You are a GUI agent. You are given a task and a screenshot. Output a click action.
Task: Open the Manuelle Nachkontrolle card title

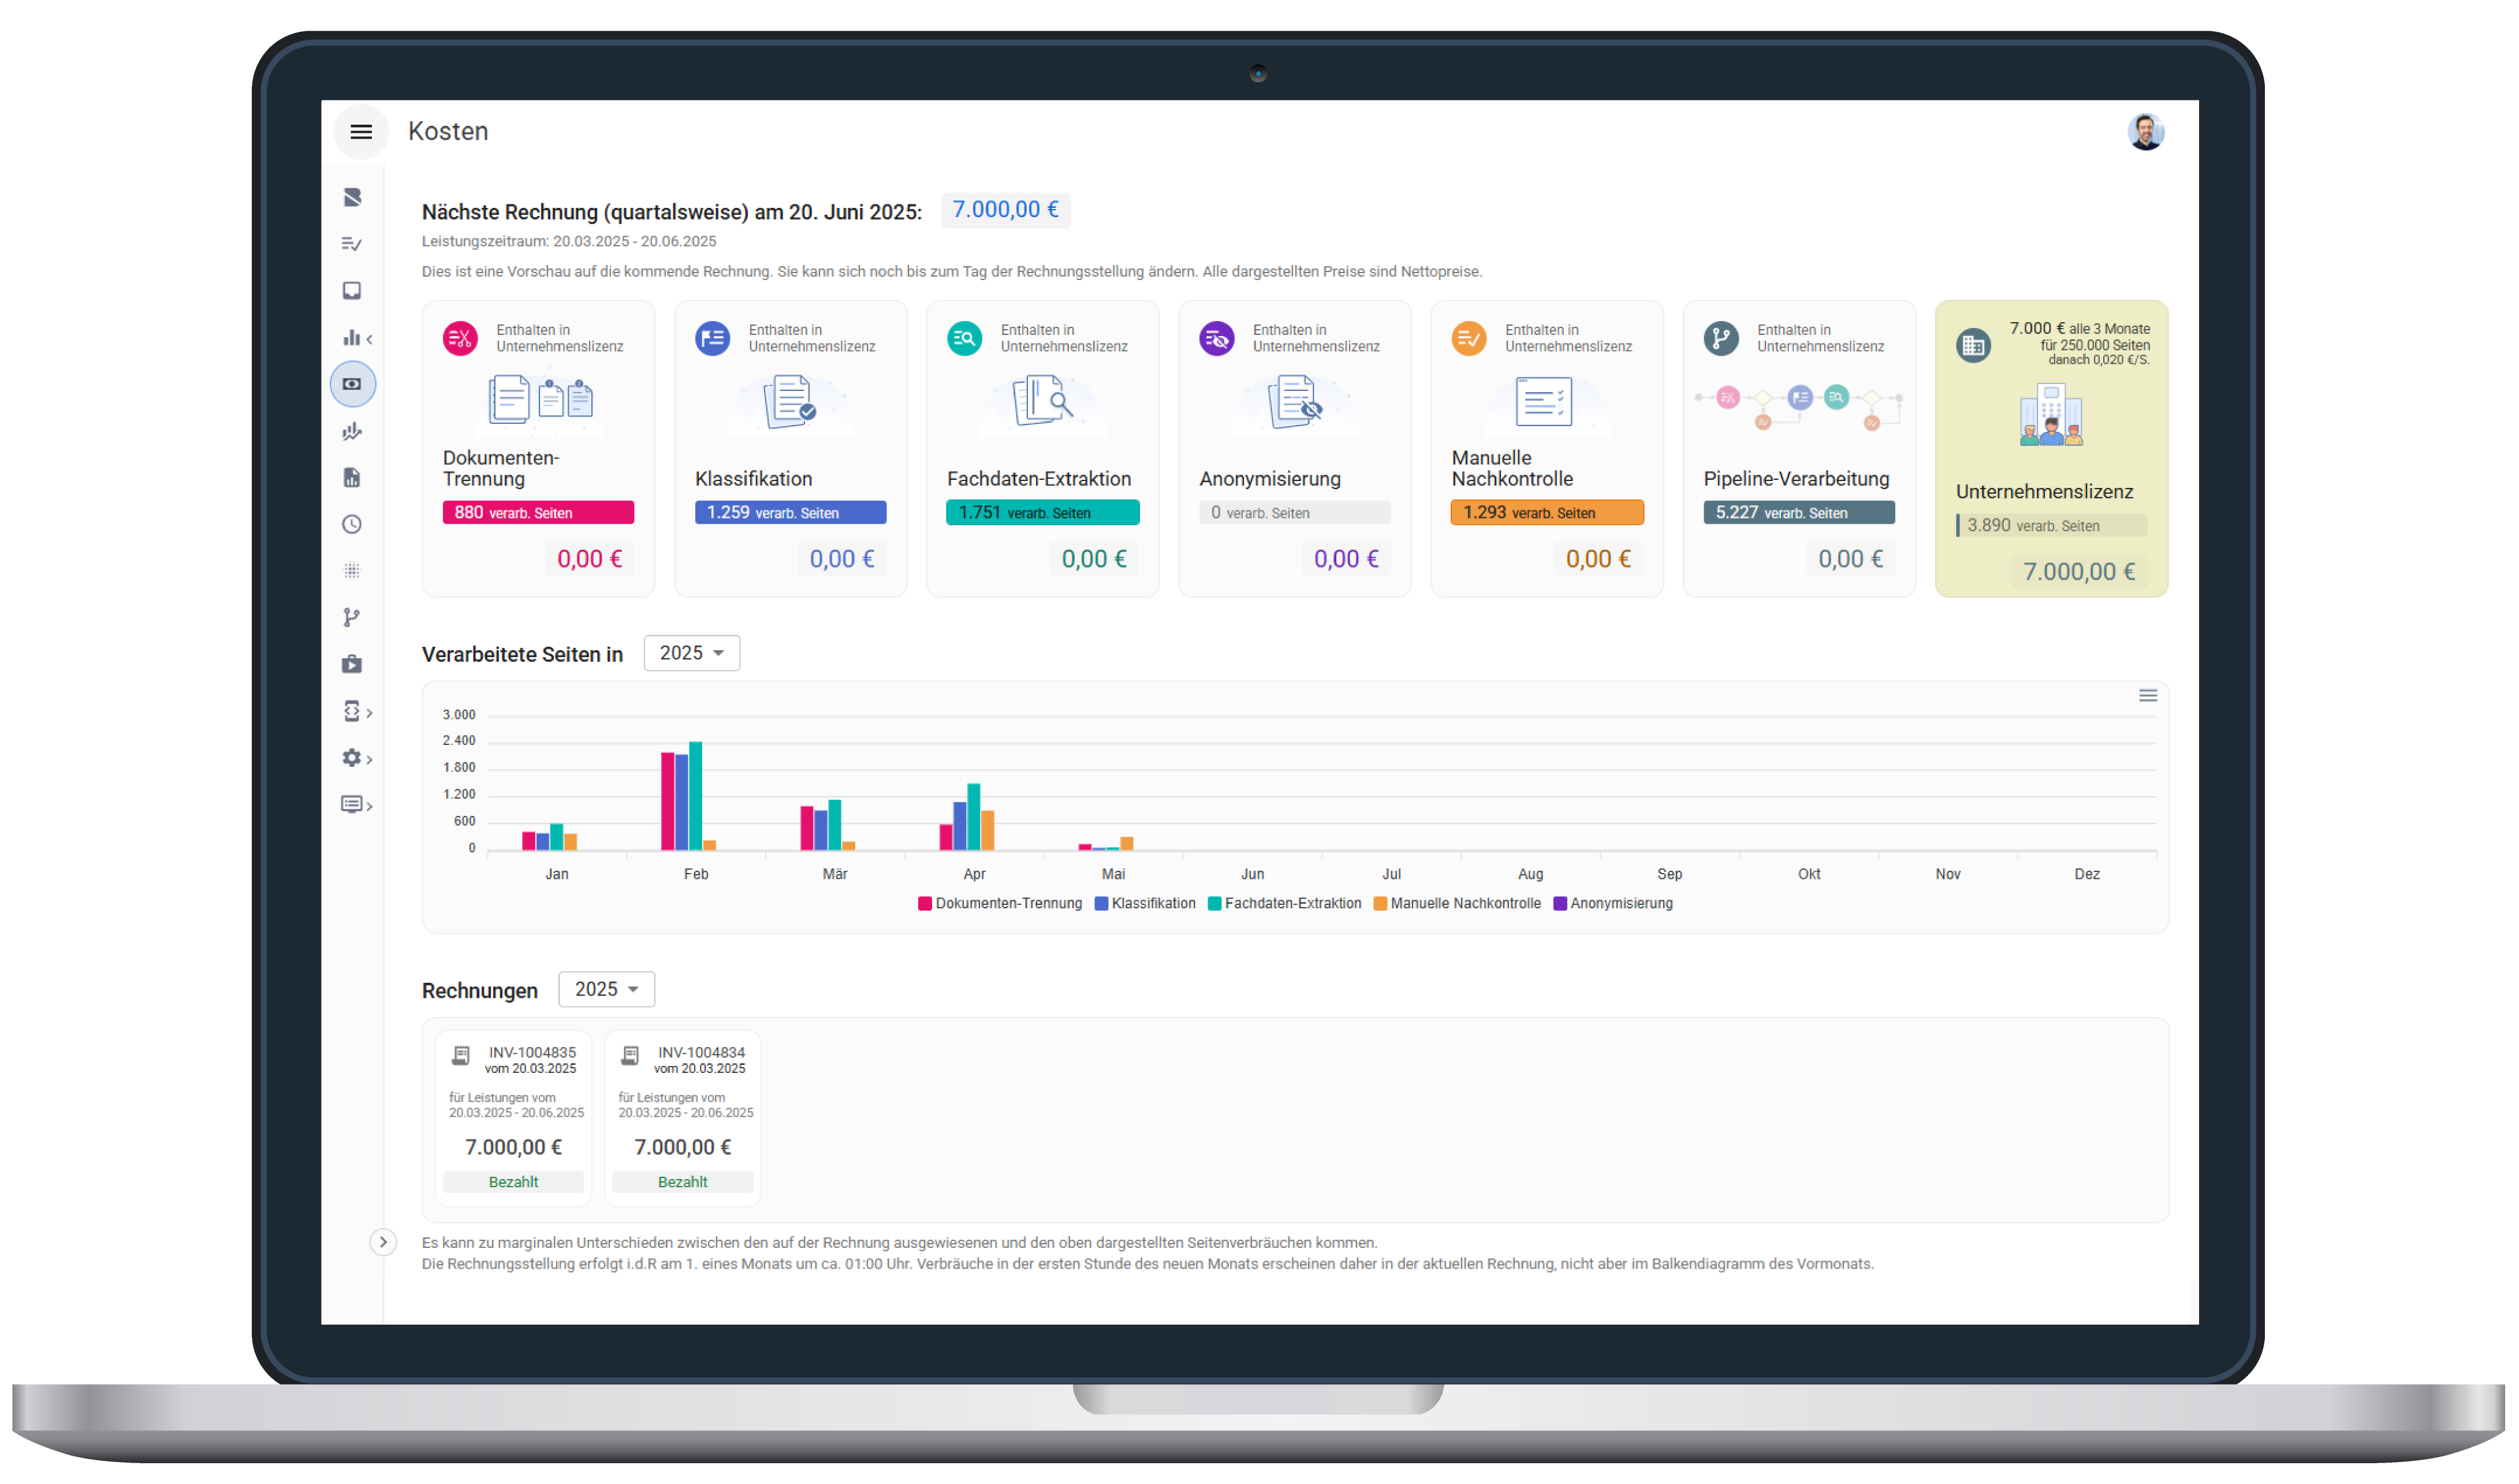pos(1512,468)
